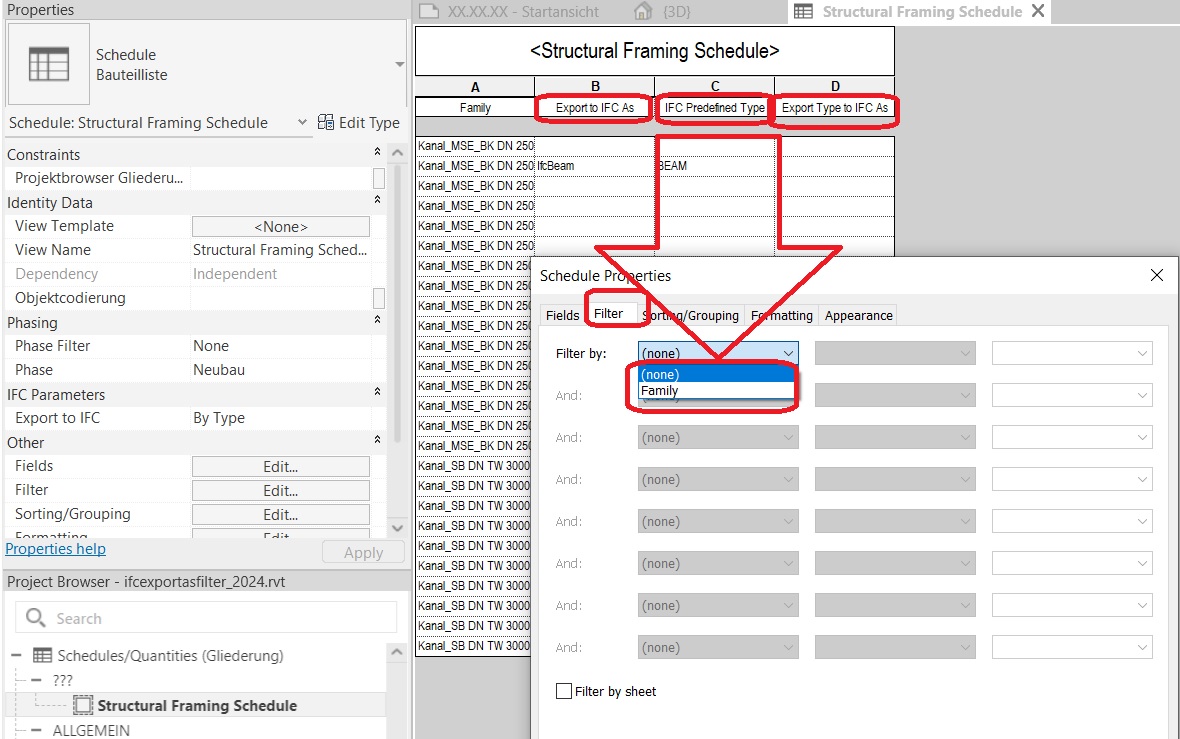Click the association box beside Projektbrowser Gliederung
Screen dimensions: 1180x739
(378, 178)
